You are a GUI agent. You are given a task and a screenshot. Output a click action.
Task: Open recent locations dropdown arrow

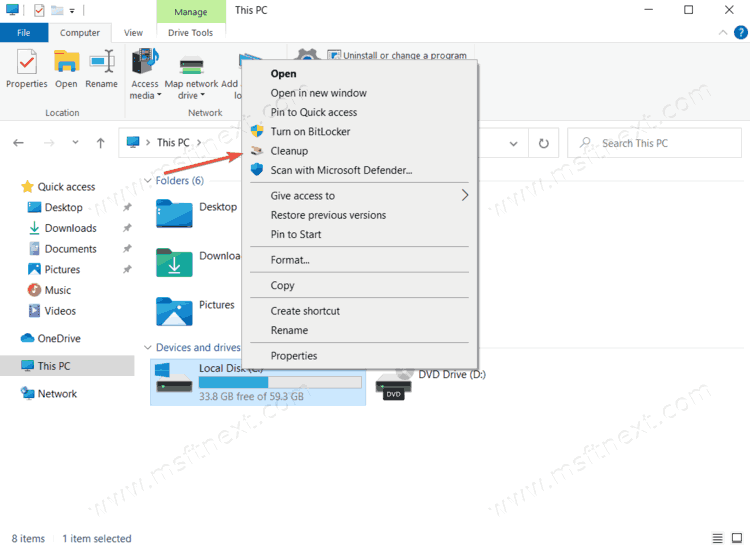coord(75,142)
